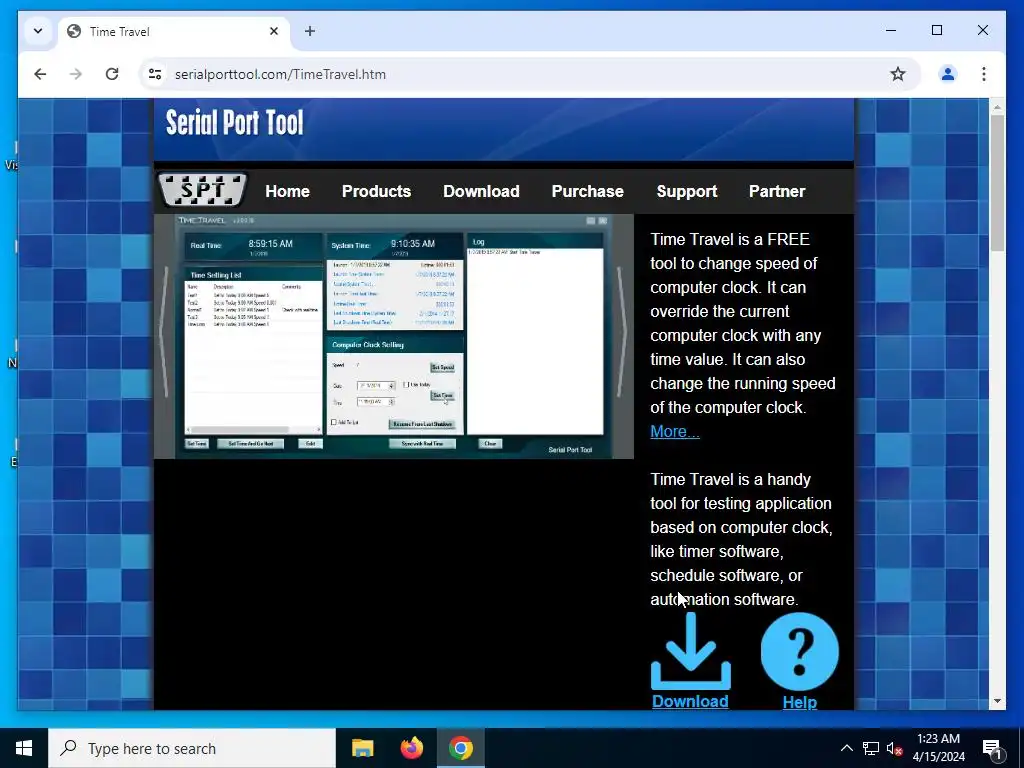This screenshot has width=1024, height=768.
Task: Click the Serial Port Tool header title
Action: 234,122
